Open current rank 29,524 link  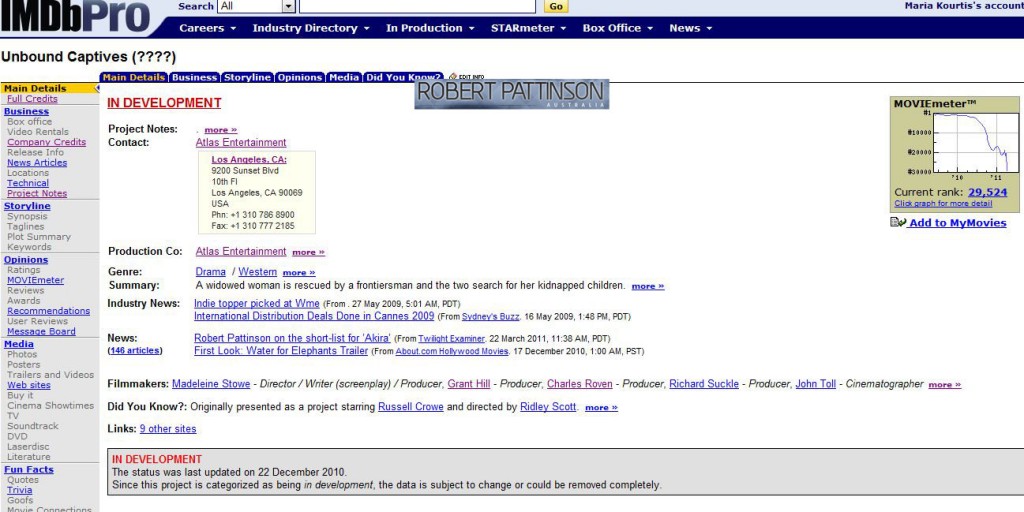pos(987,192)
